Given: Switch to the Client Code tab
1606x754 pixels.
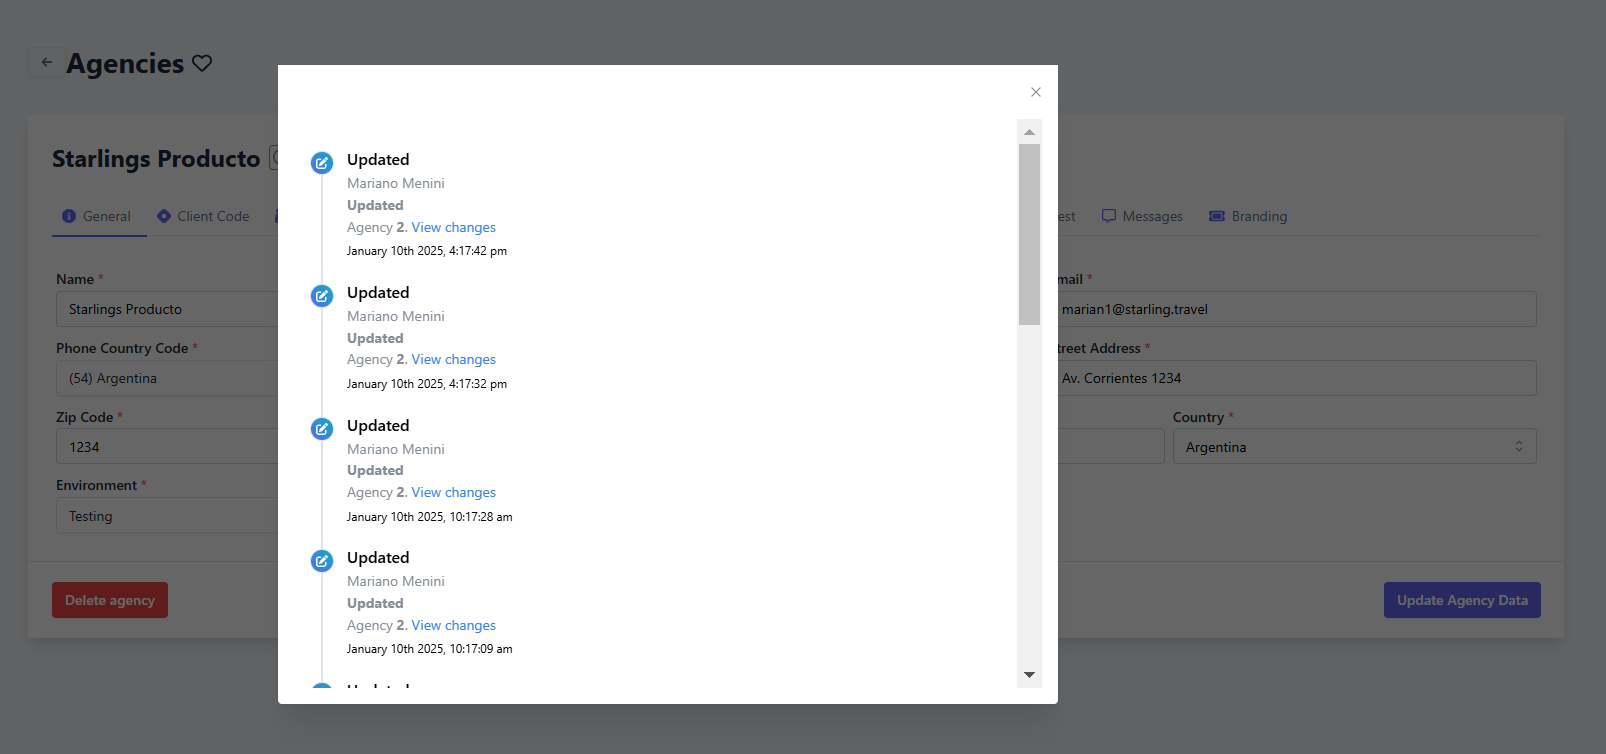Looking at the screenshot, I should 203,216.
